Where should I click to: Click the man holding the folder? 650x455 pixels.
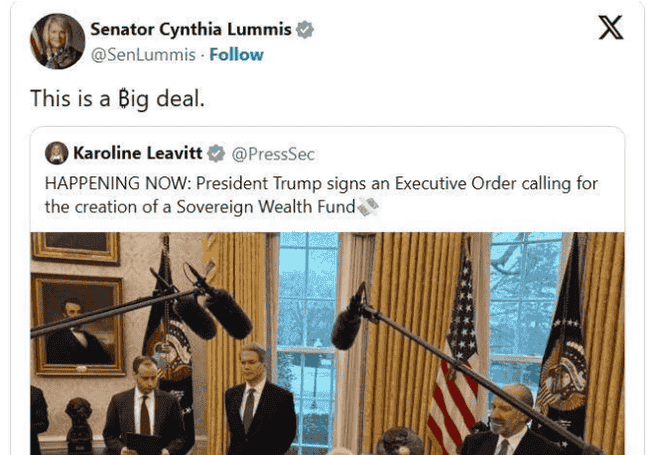tap(146, 406)
